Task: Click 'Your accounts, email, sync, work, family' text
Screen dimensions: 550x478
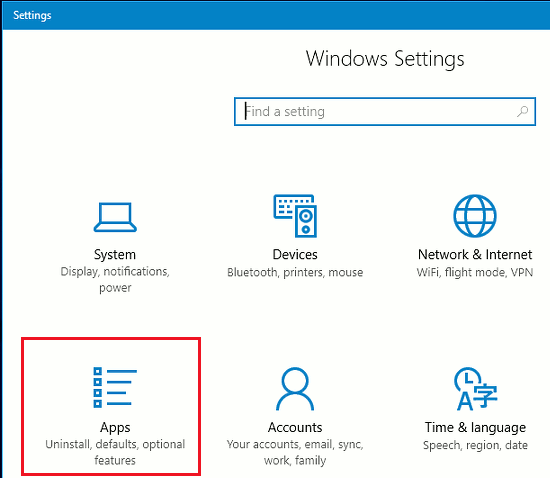Action: 295,452
